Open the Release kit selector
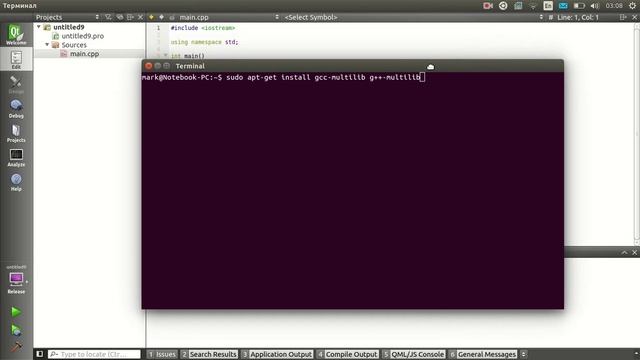Screen dimensions: 640x360 16,281
